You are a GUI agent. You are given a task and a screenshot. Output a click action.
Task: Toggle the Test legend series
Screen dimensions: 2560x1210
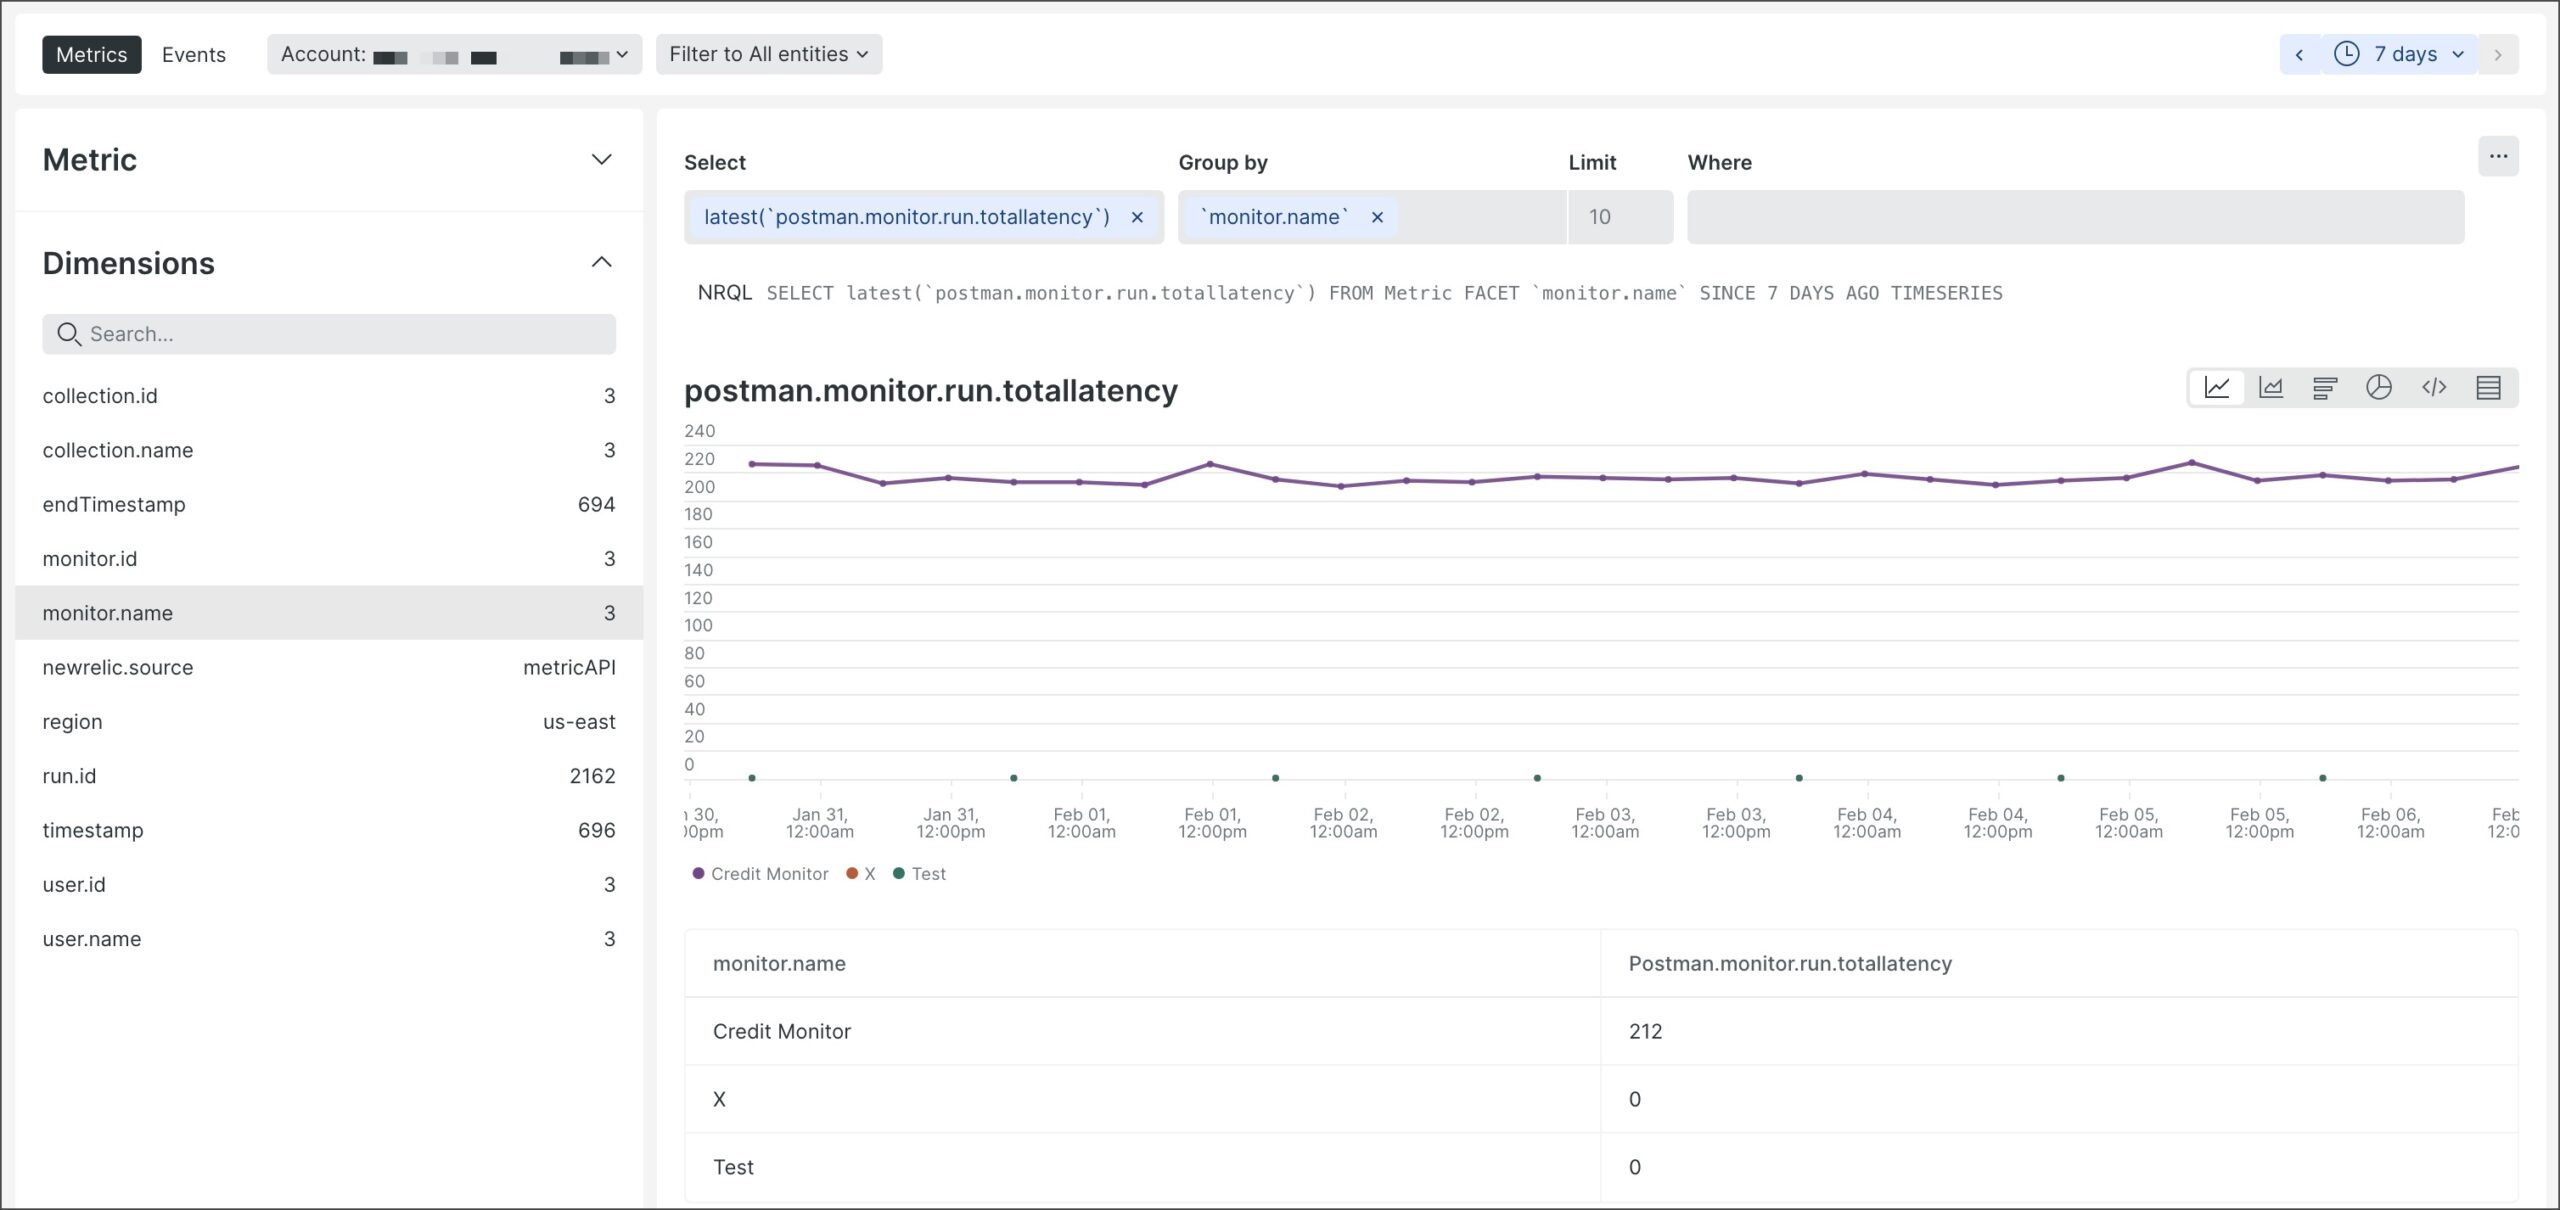tap(919, 874)
